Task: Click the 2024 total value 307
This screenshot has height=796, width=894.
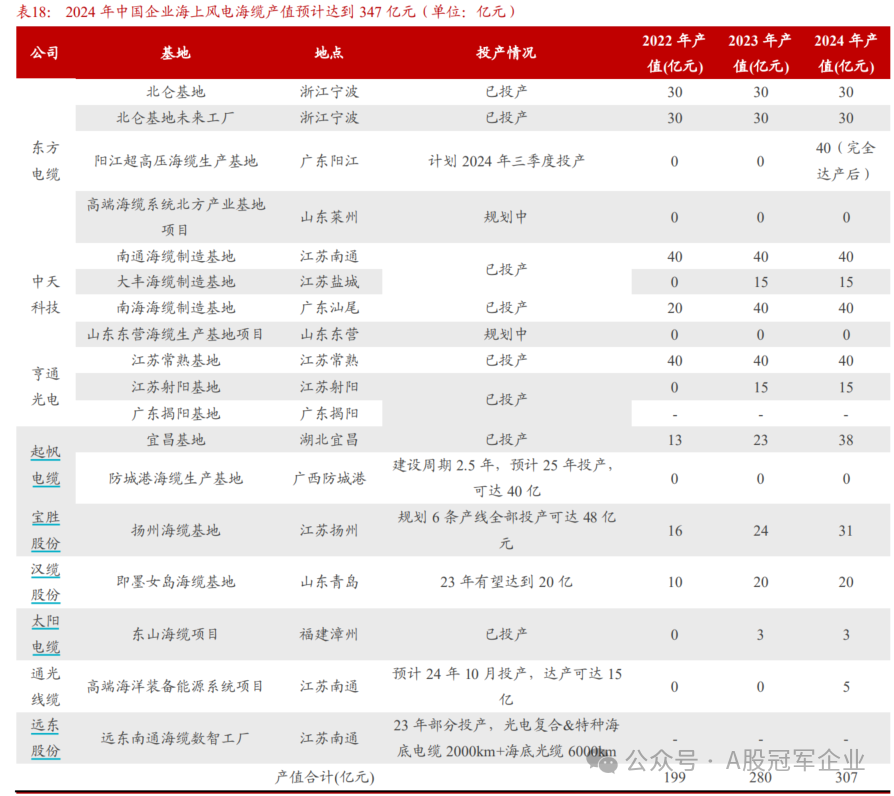Action: (x=846, y=777)
